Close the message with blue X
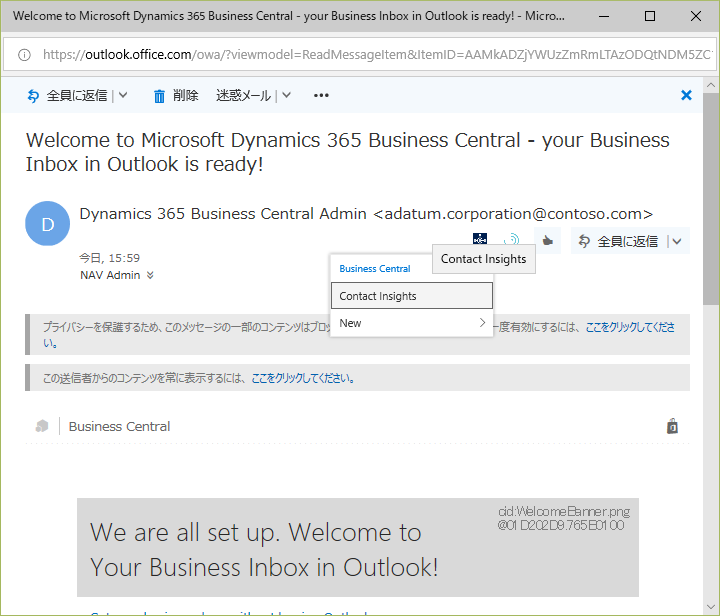Viewport: 720px width, 616px height. tap(686, 95)
